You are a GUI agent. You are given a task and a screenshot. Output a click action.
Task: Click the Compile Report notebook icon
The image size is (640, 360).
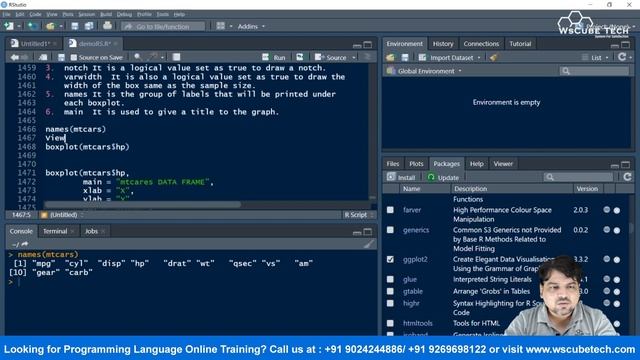[x=176, y=57]
